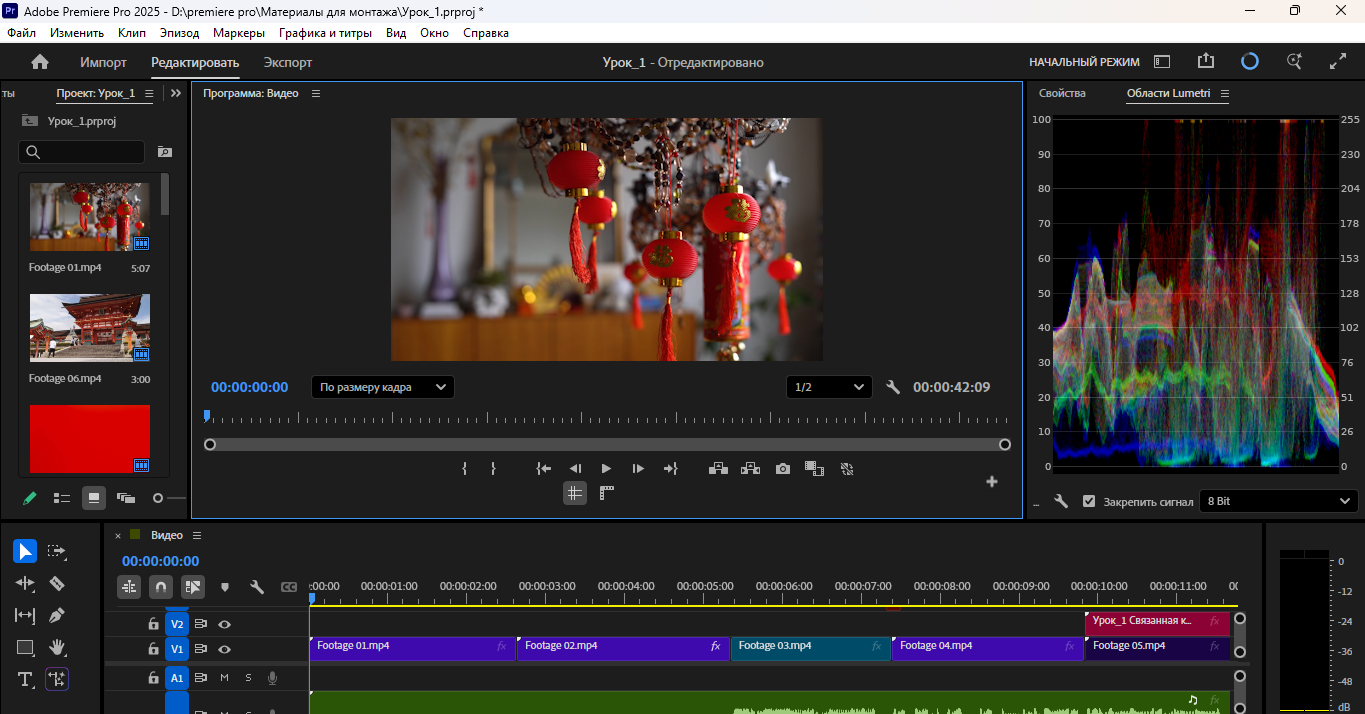This screenshot has width=1365, height=714.
Task: Toggle show rulers button in Program monitor
Action: click(606, 492)
